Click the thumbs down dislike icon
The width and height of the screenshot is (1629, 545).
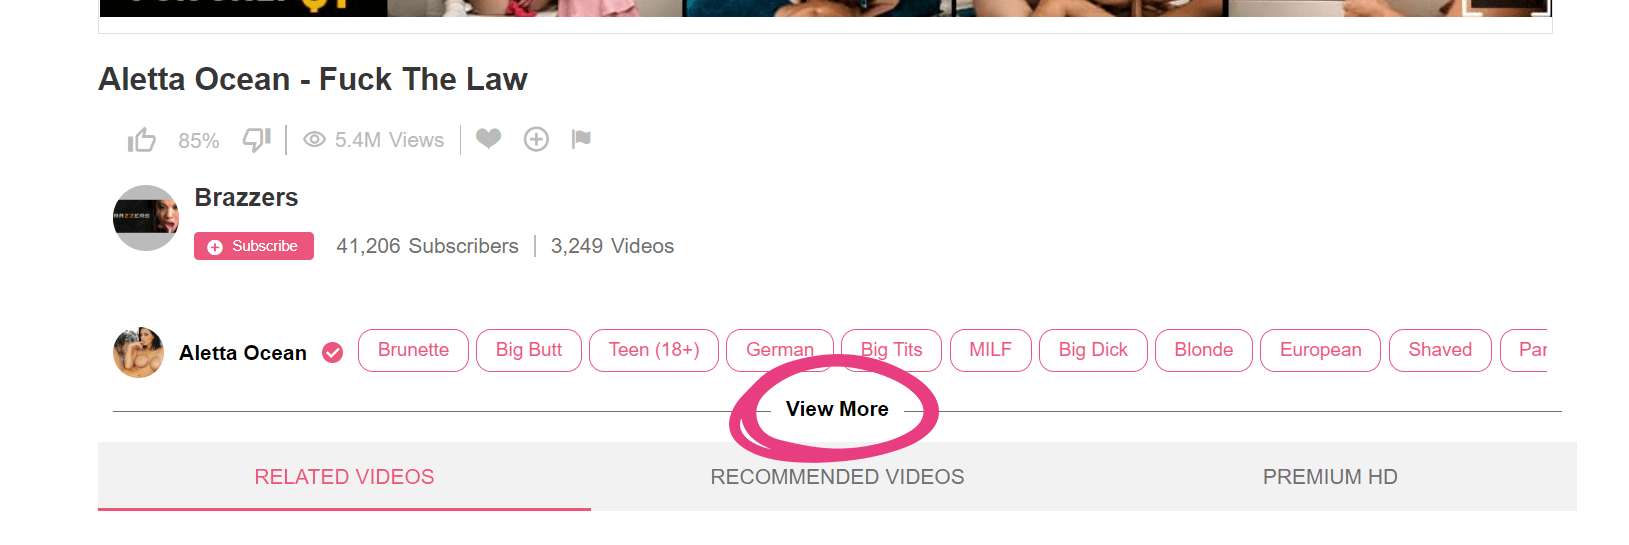click(257, 140)
